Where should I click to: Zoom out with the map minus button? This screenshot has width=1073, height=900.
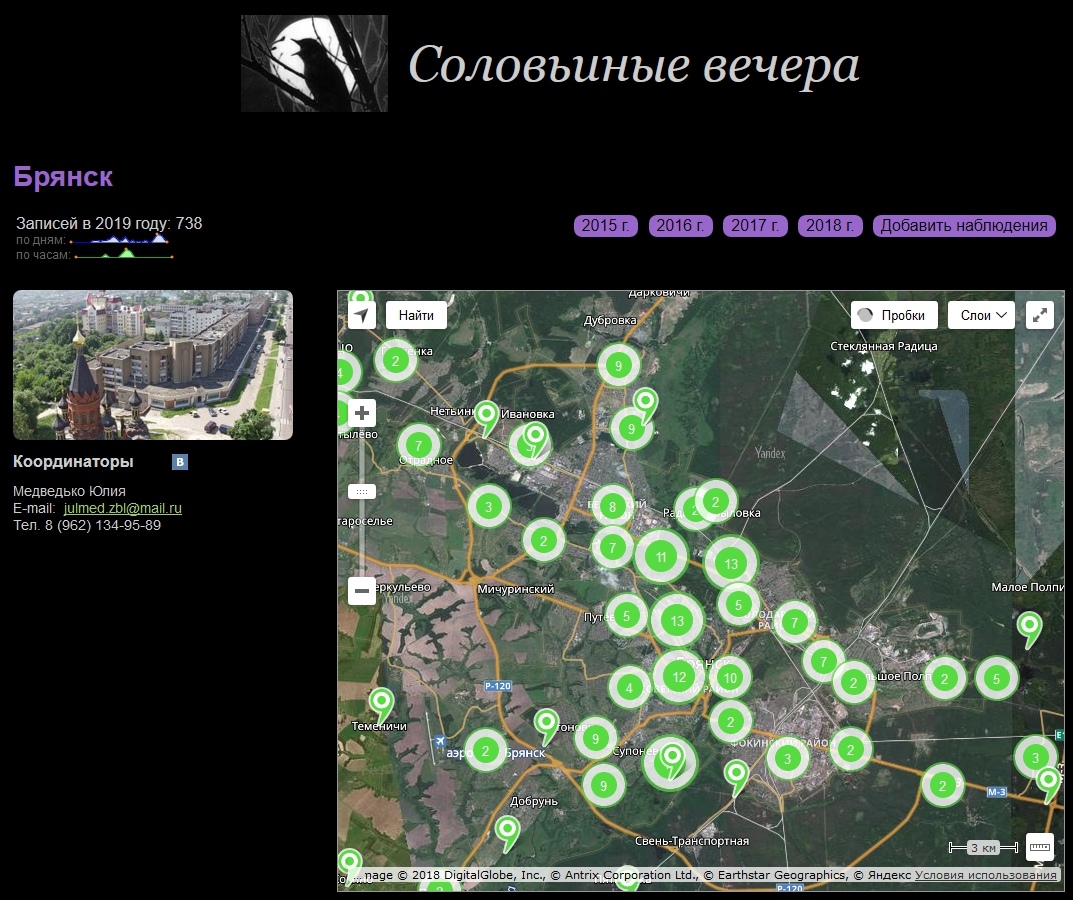[362, 591]
